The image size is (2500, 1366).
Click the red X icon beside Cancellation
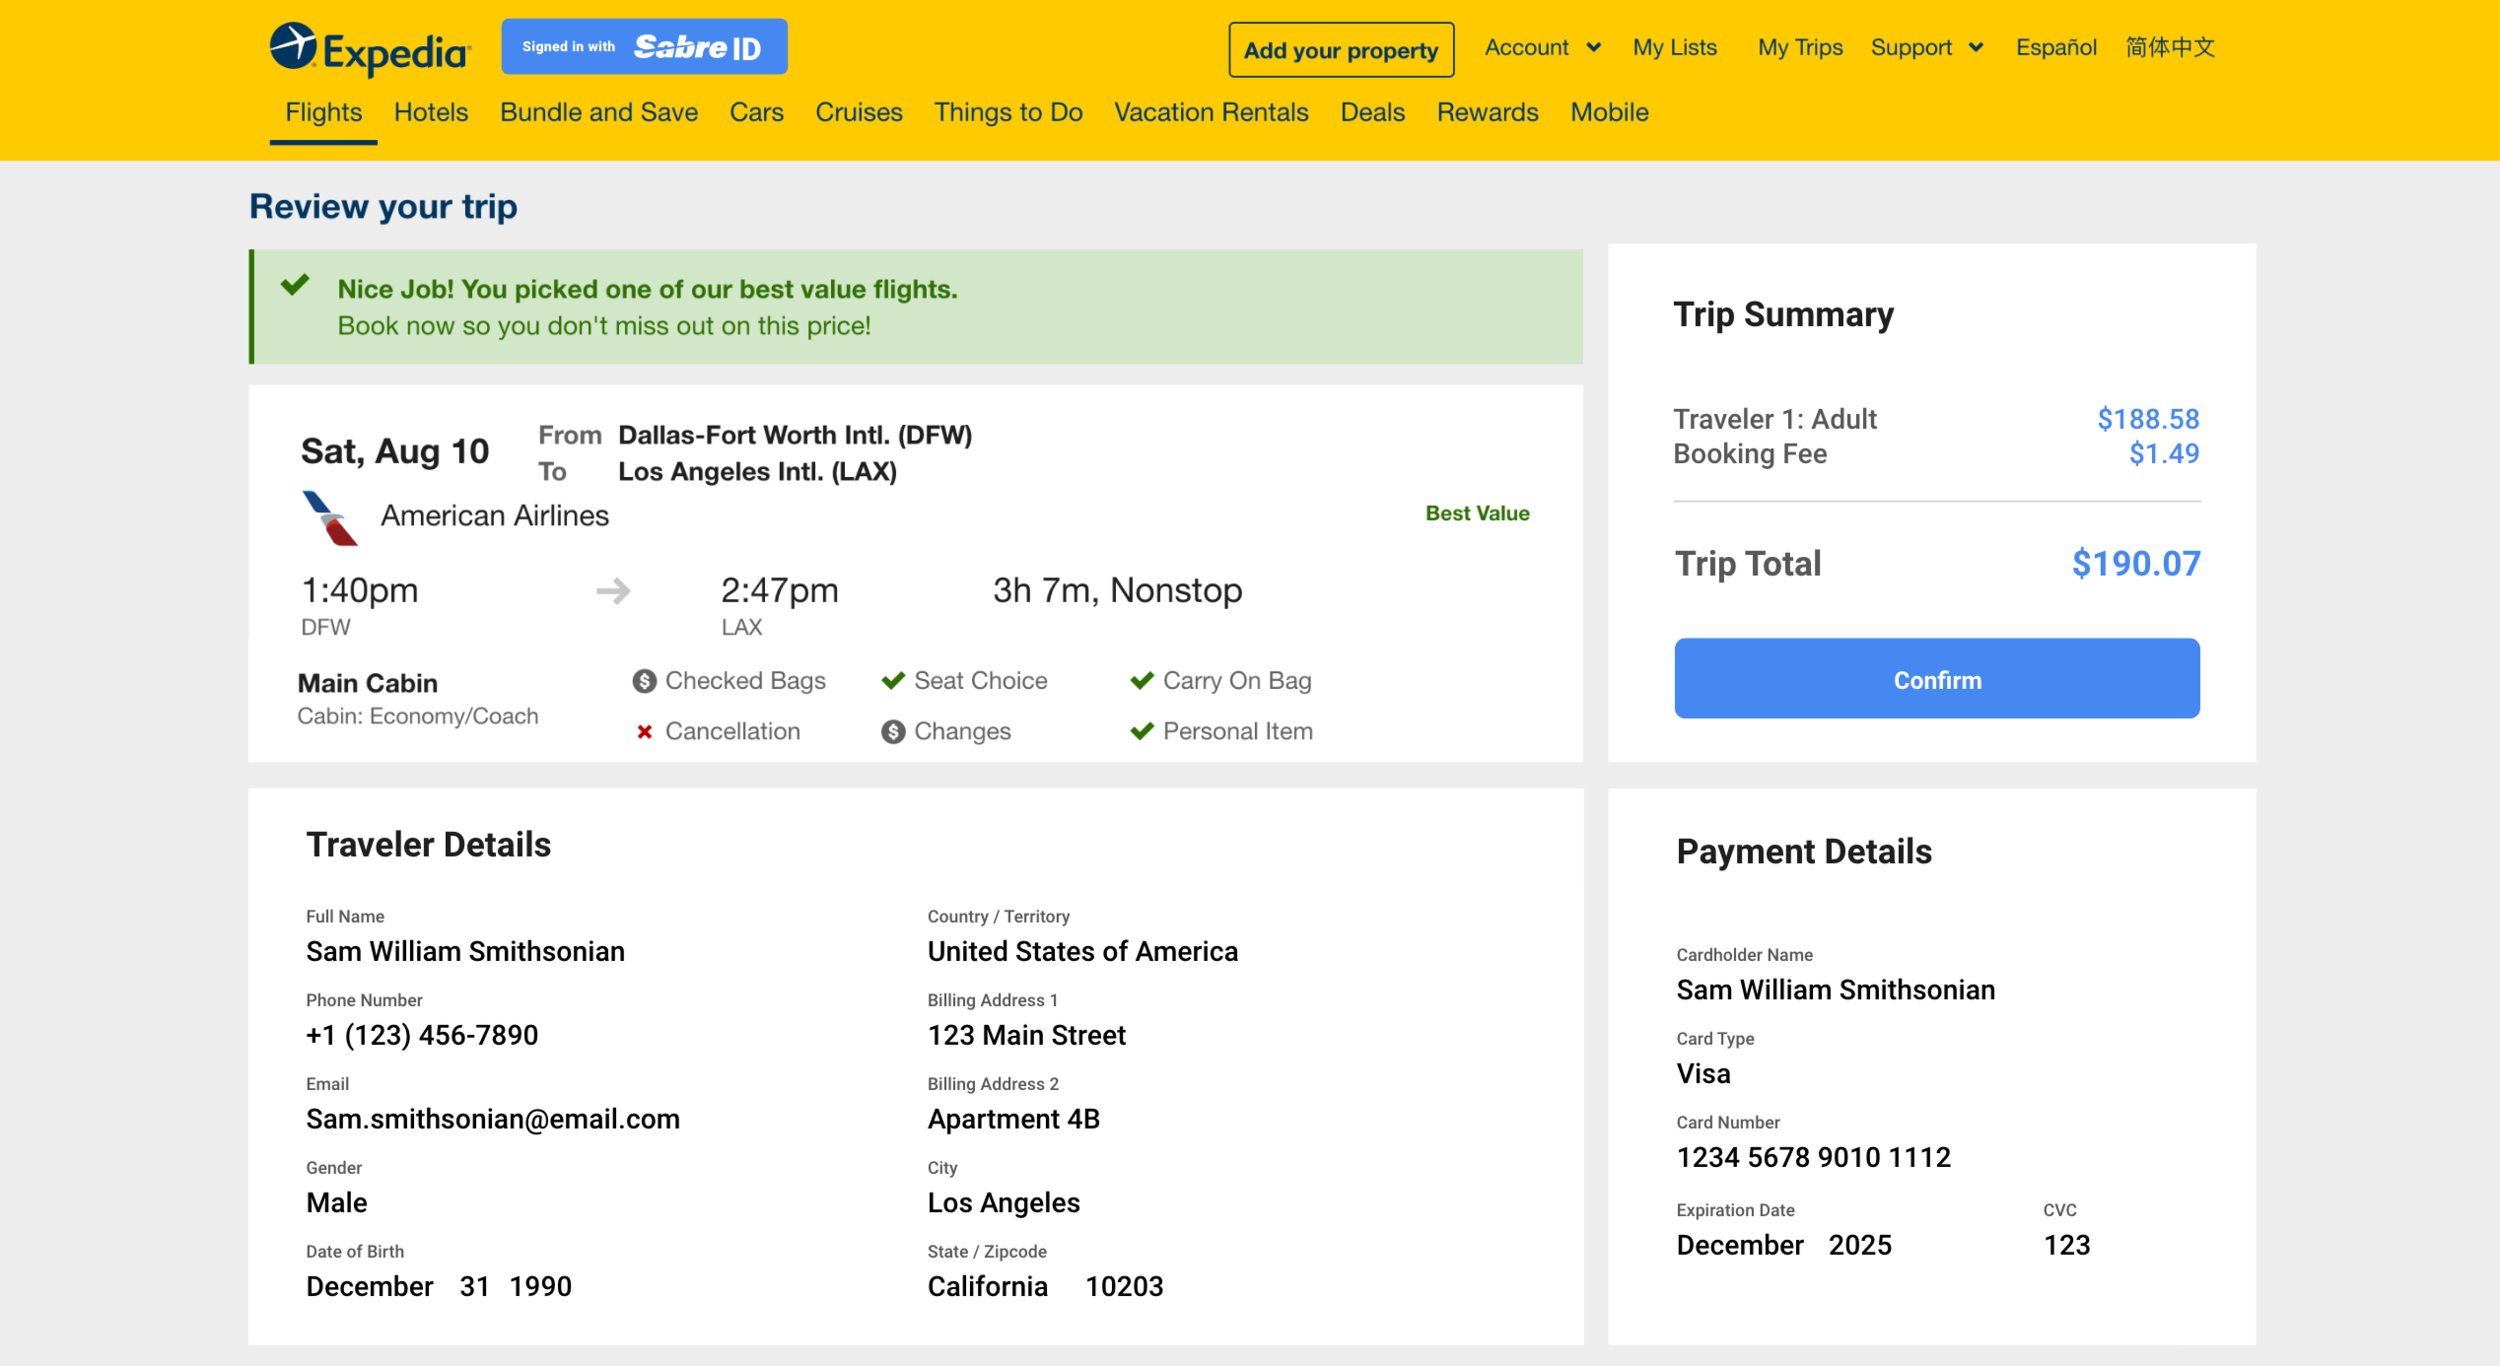point(645,732)
